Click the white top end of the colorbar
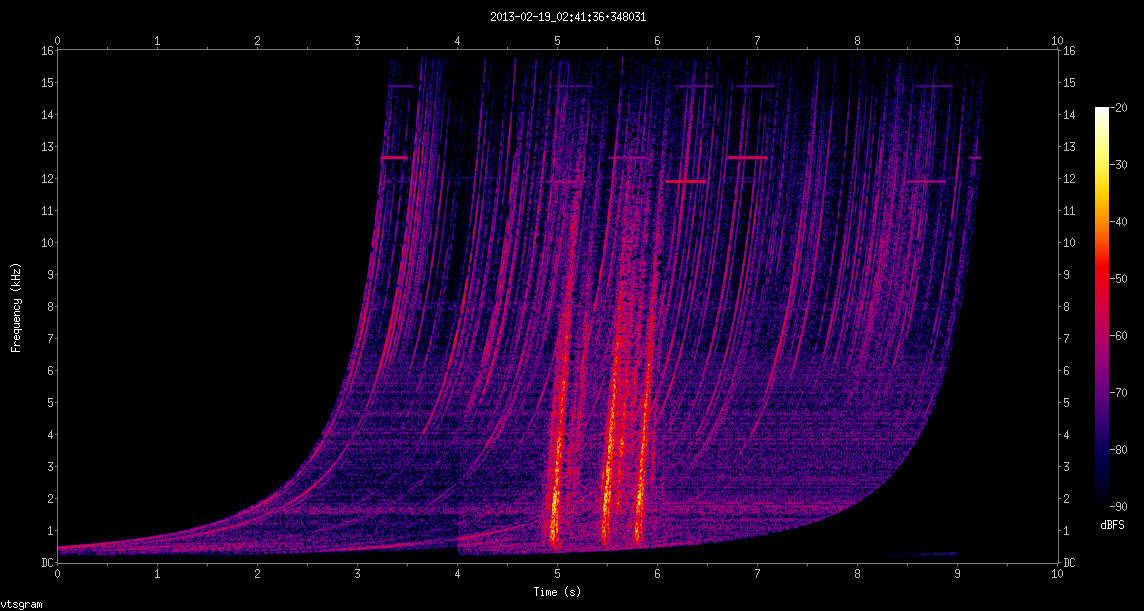The height and width of the screenshot is (611, 1144). pos(1102,112)
